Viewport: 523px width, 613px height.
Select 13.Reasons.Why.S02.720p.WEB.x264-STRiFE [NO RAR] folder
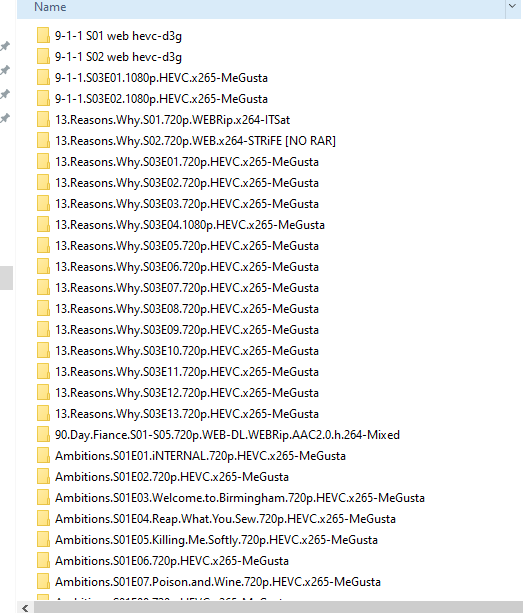(x=195, y=140)
